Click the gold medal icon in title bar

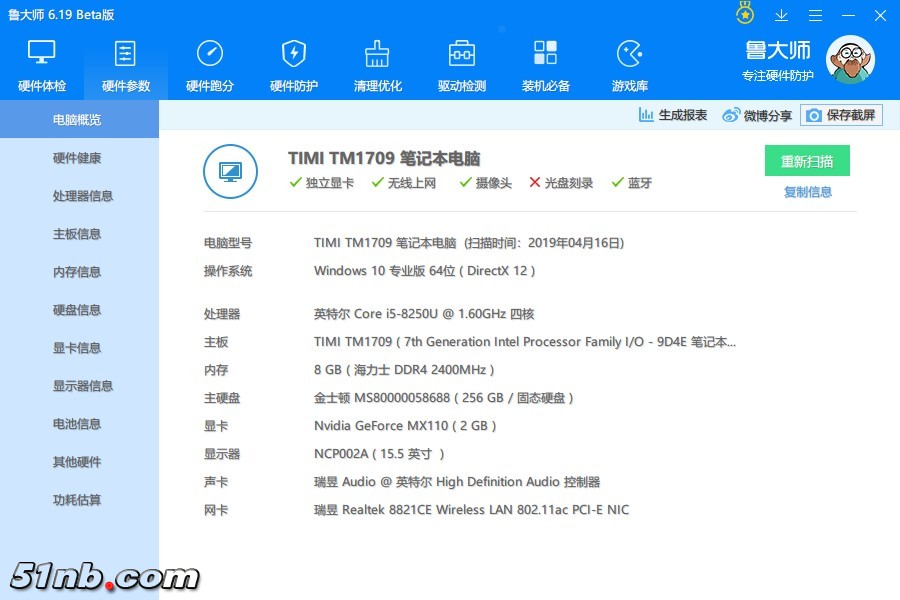point(745,15)
